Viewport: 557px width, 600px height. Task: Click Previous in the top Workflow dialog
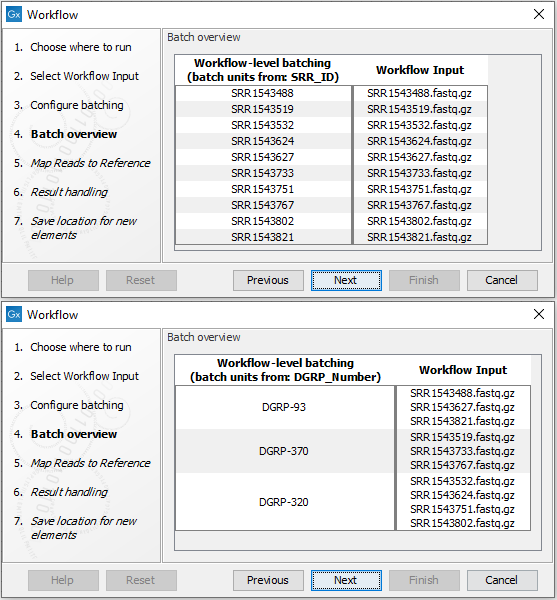pos(268,280)
